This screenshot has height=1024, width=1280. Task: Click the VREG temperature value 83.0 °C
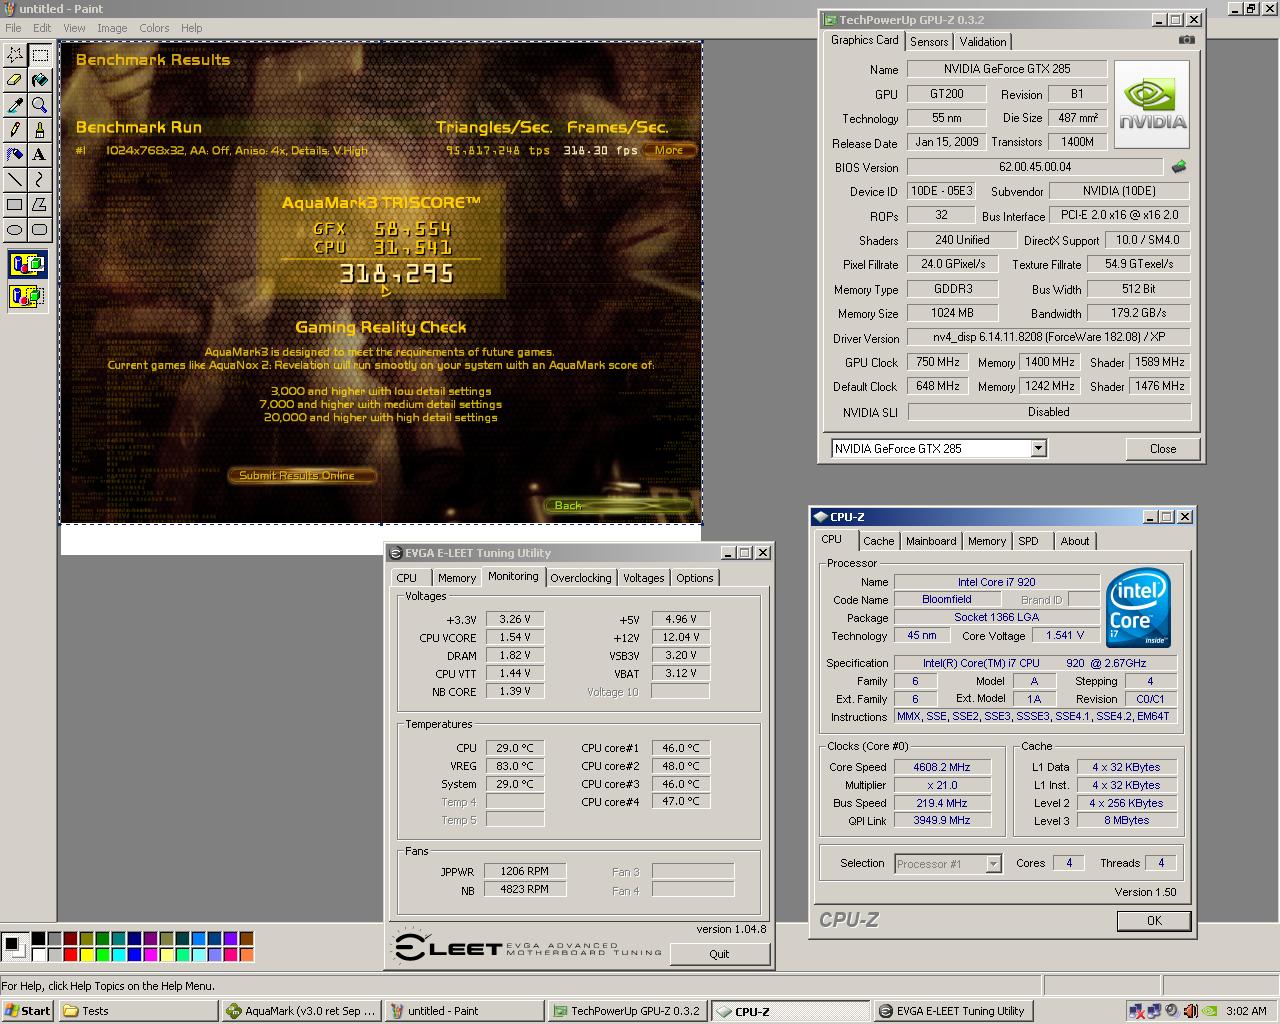coord(515,766)
